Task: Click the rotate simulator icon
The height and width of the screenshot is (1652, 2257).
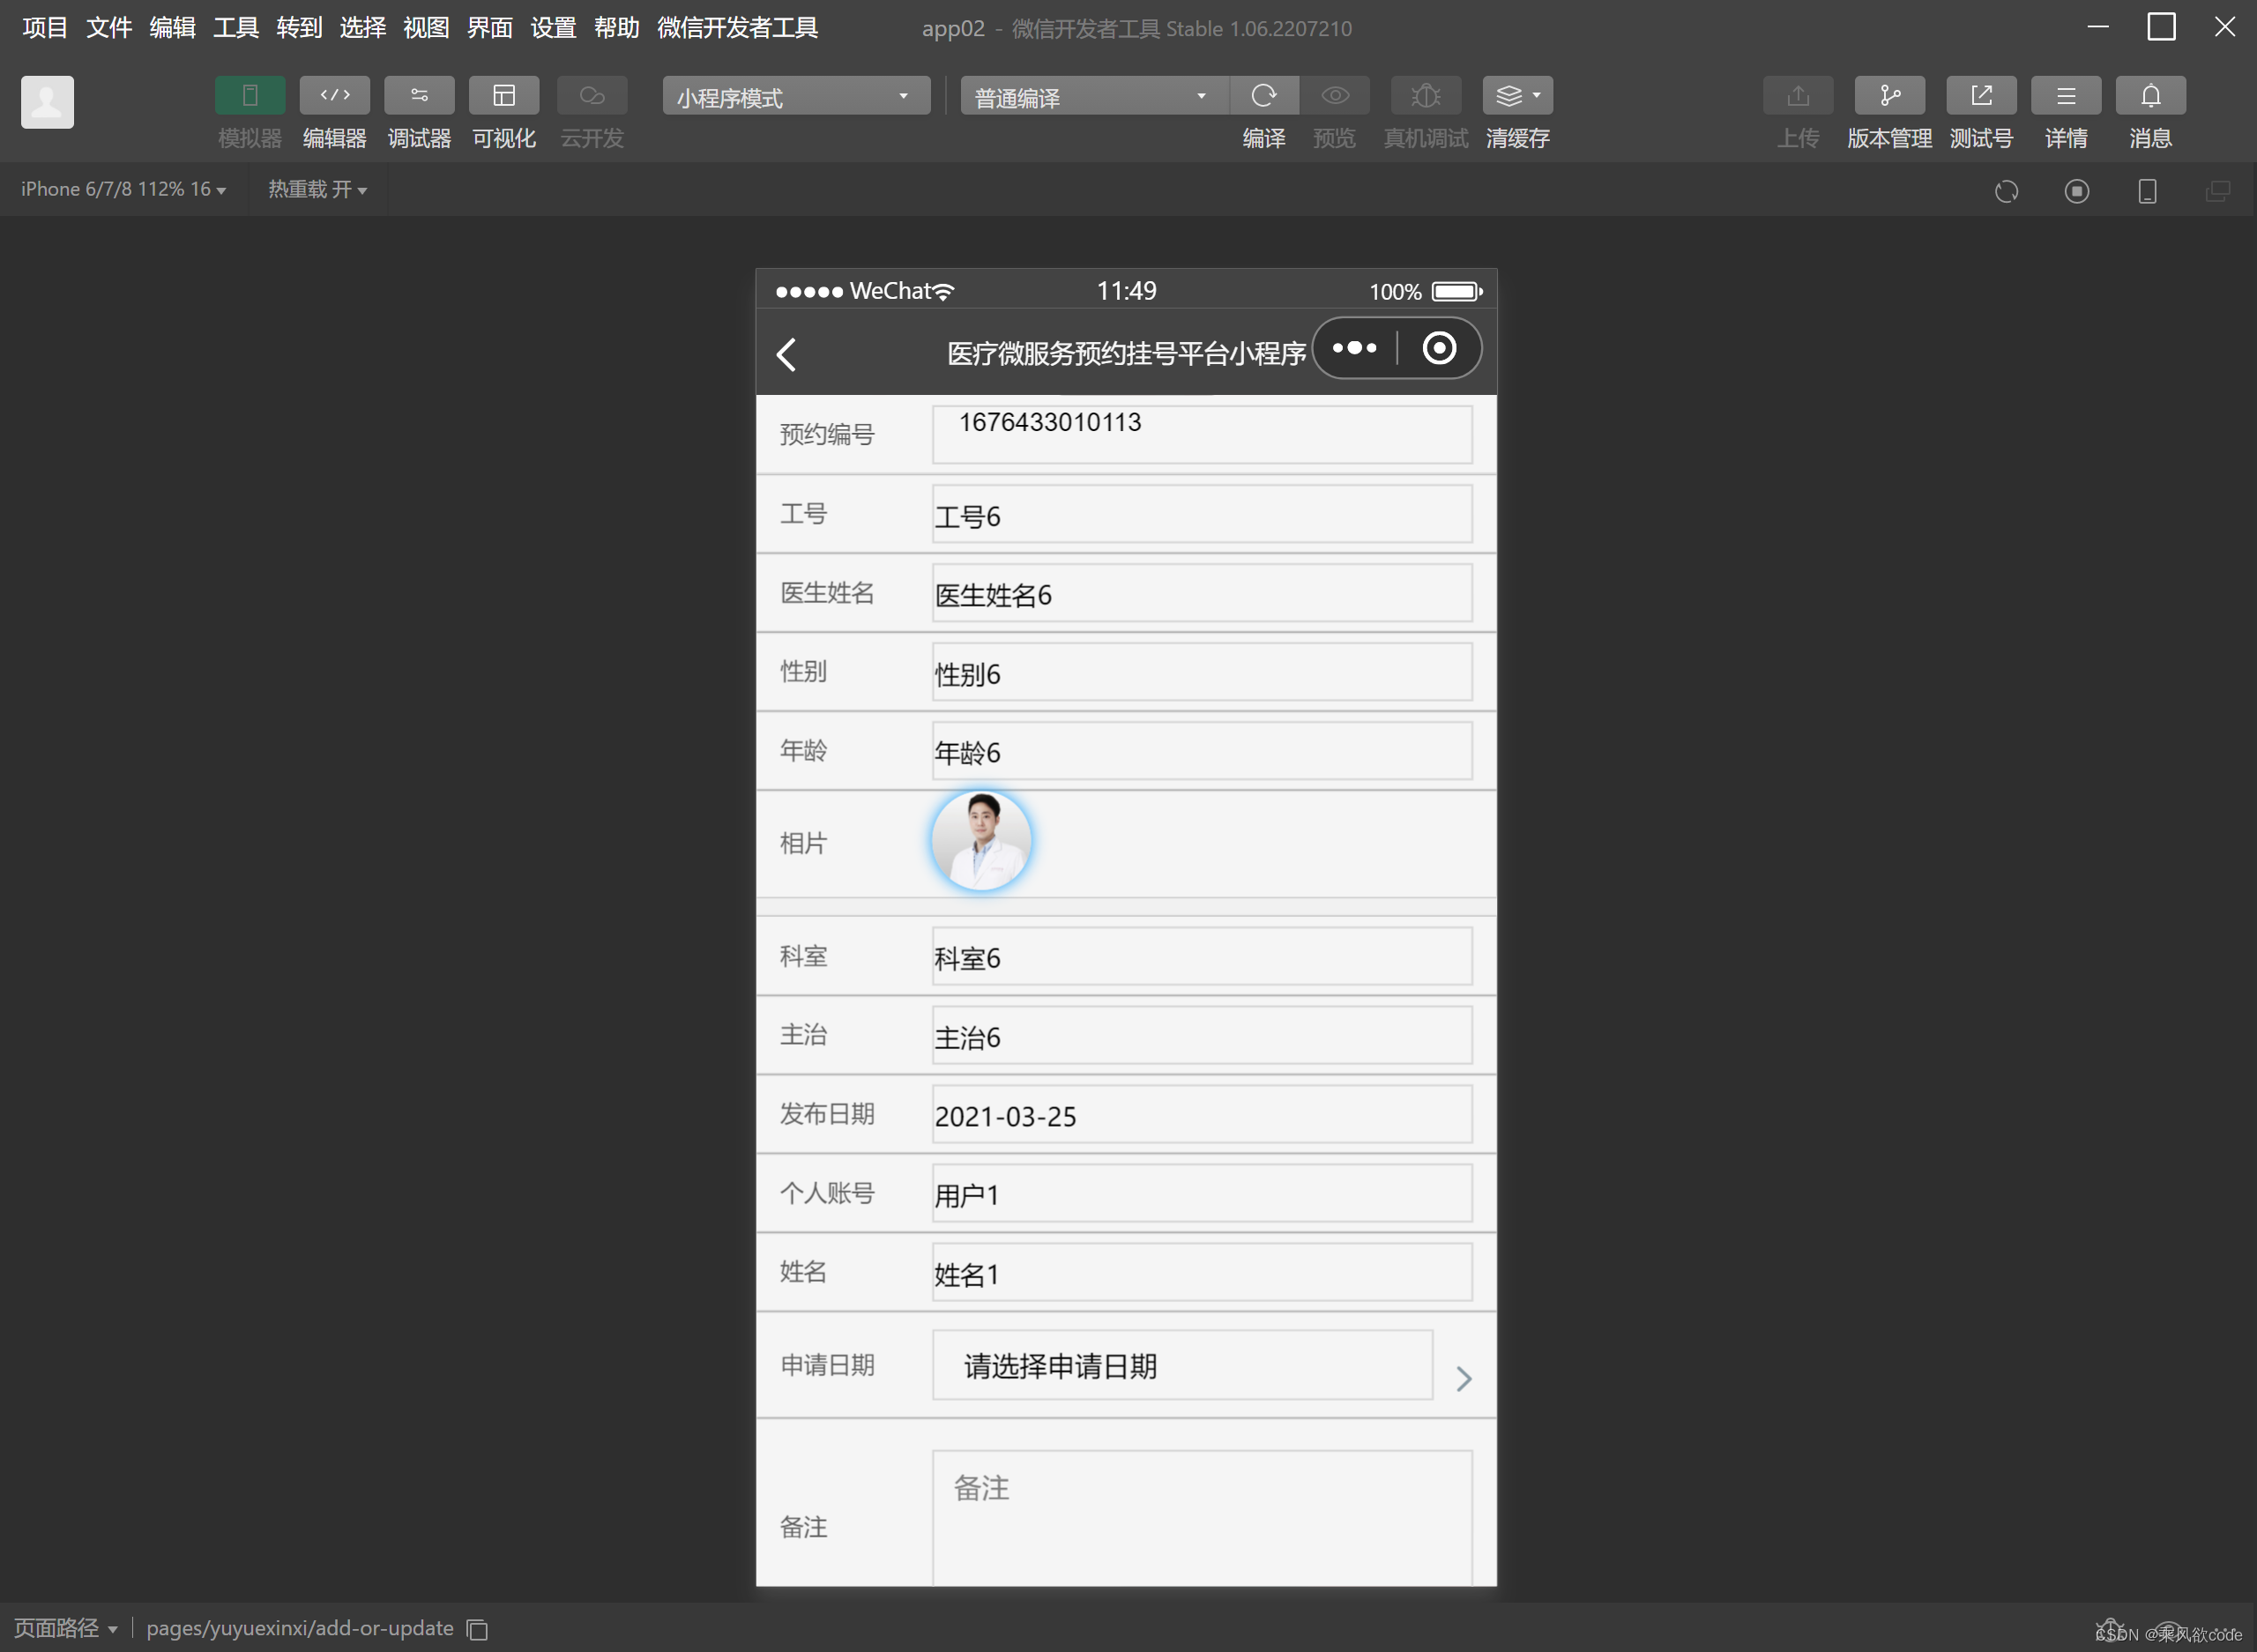Action: [x=2007, y=192]
